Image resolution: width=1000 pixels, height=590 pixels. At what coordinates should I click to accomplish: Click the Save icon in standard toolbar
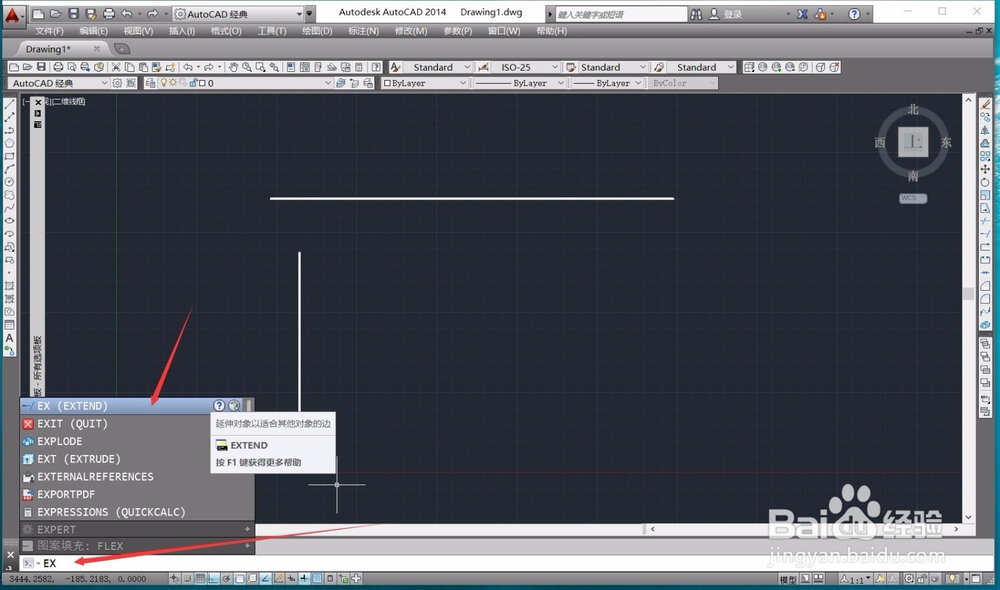coord(41,67)
